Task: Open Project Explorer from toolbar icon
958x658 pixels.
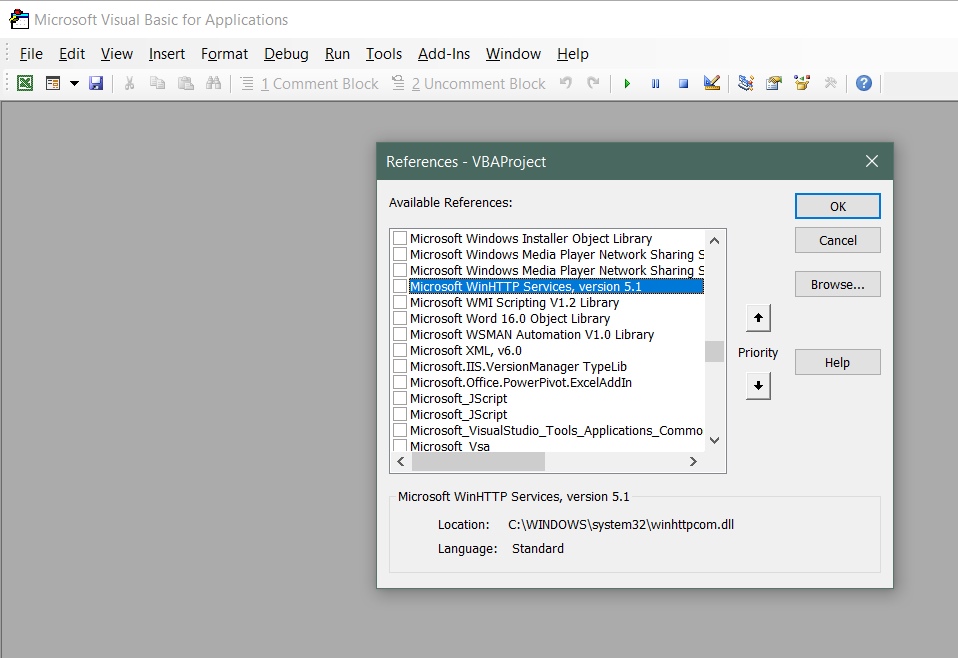Action: (x=746, y=84)
